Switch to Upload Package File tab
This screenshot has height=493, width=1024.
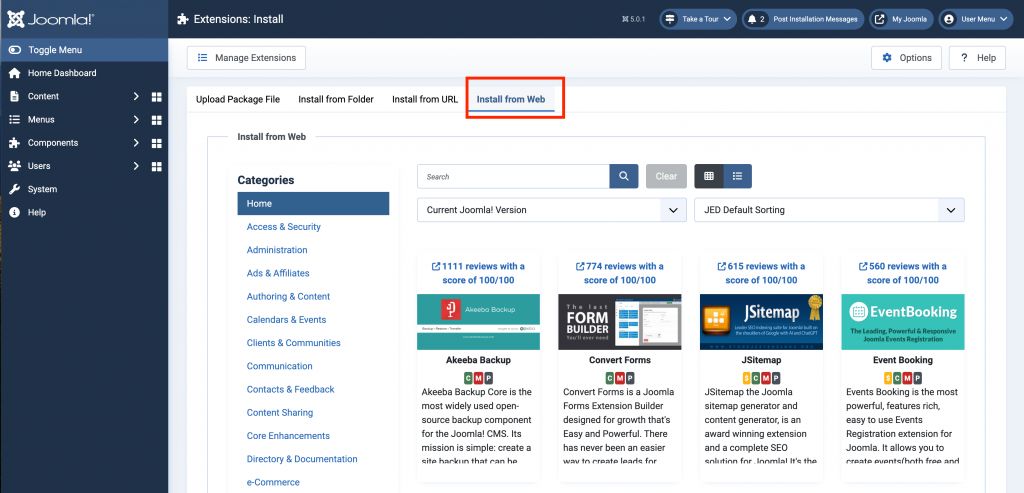238,99
